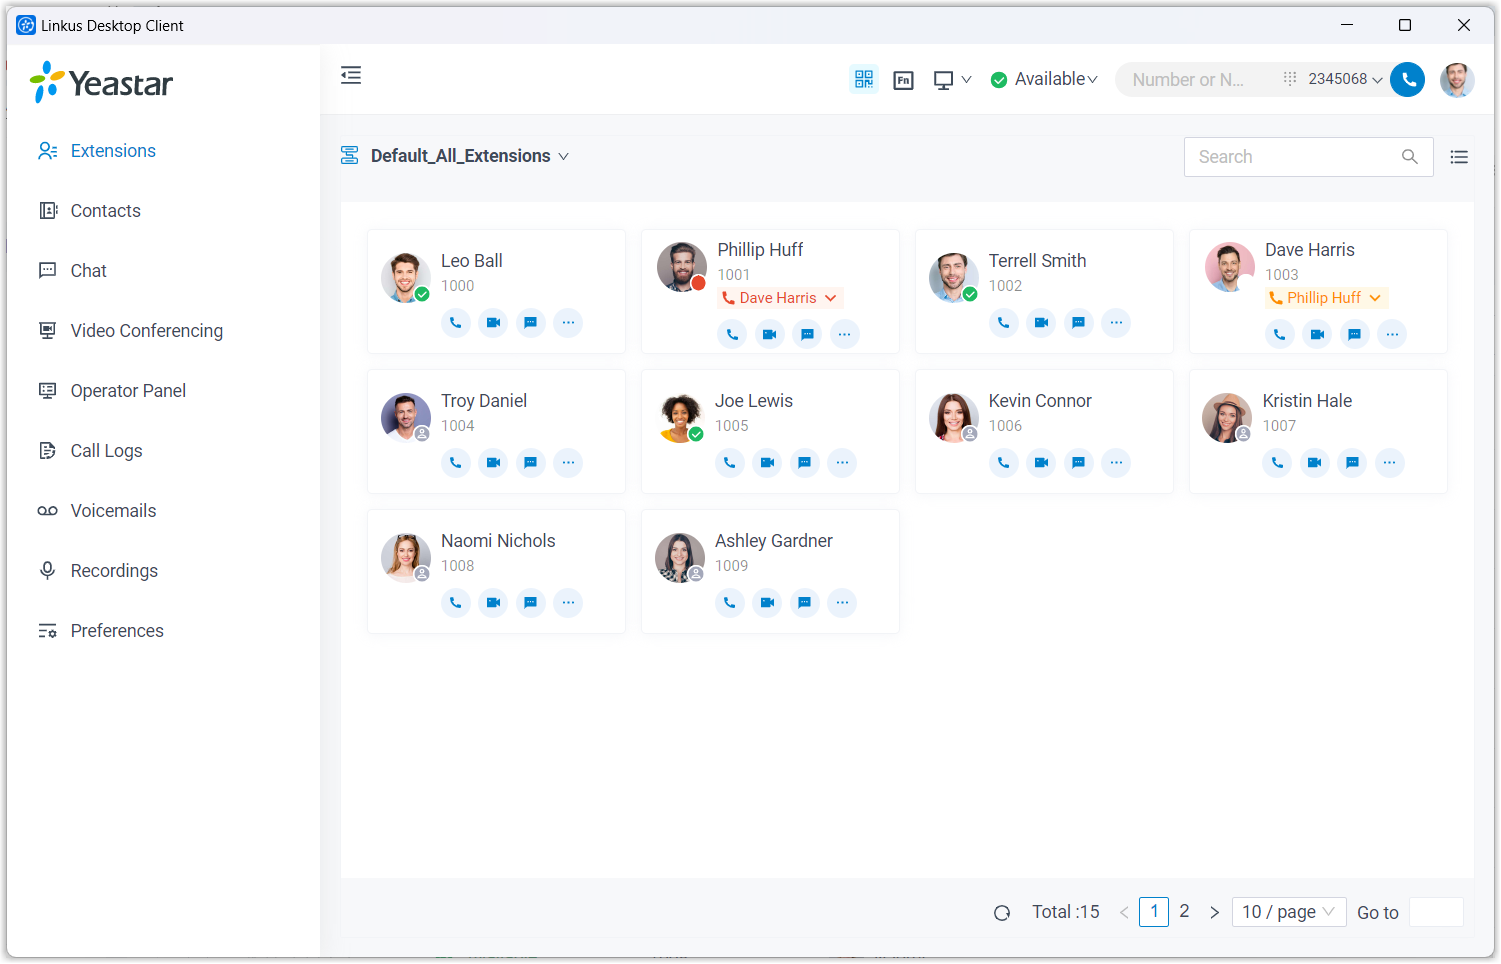Open more options for Kristin Hale
This screenshot has width=1501, height=964.
pos(1390,463)
